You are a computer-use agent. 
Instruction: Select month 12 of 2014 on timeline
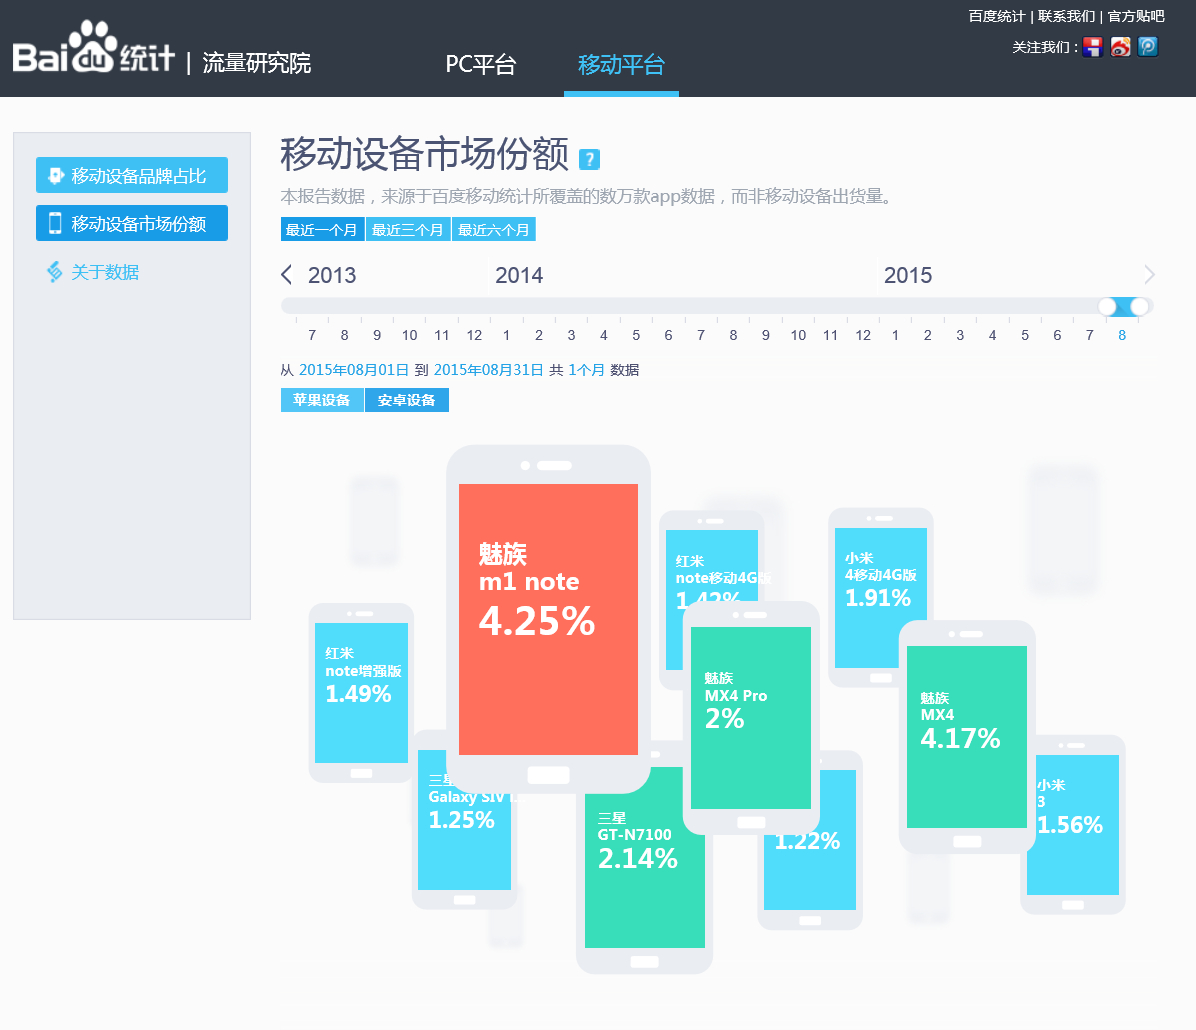click(863, 335)
